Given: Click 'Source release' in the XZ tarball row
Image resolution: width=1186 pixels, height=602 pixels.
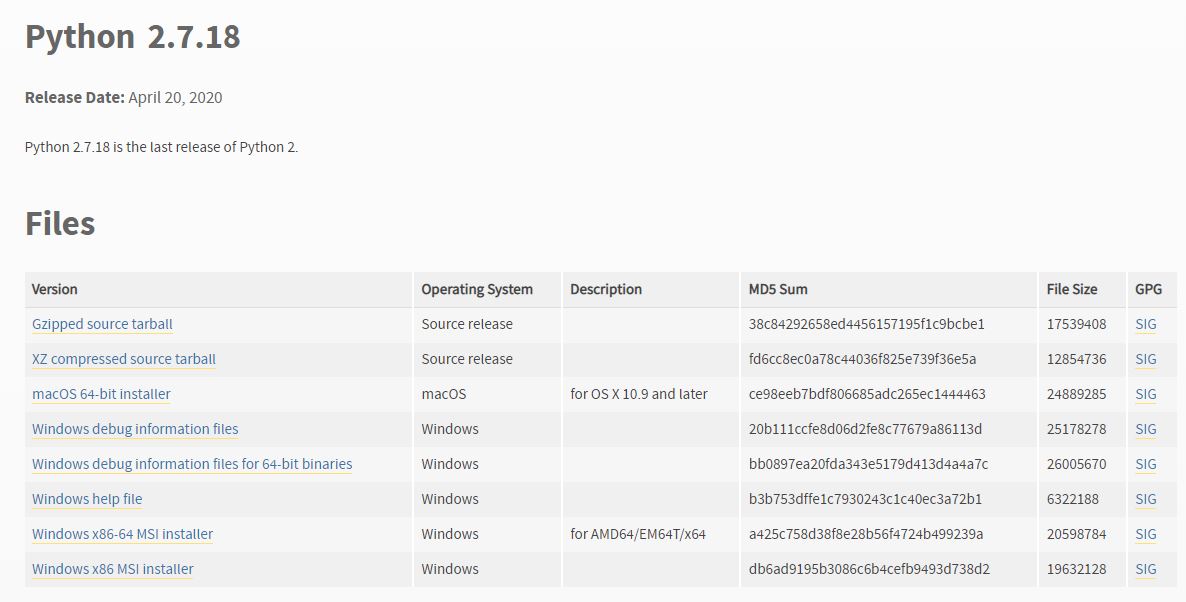Looking at the screenshot, I should (x=467, y=359).
